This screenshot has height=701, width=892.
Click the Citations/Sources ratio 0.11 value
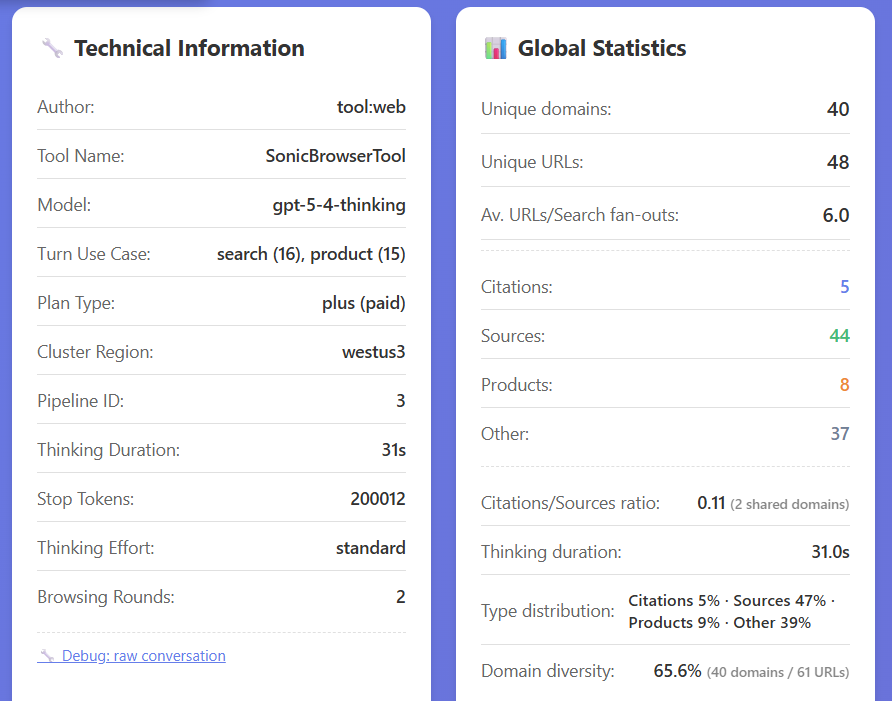pyautogui.click(x=711, y=503)
